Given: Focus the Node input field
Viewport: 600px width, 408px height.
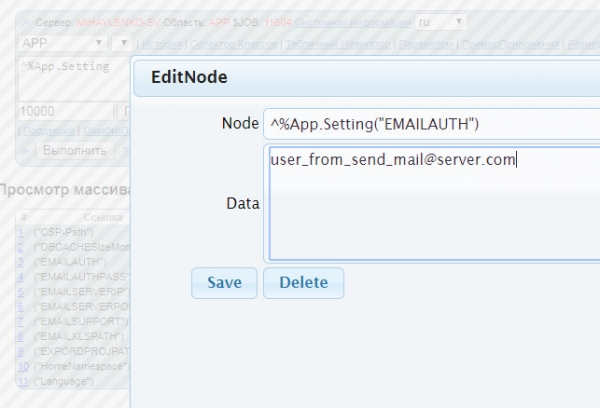Looking at the screenshot, I should (430, 123).
